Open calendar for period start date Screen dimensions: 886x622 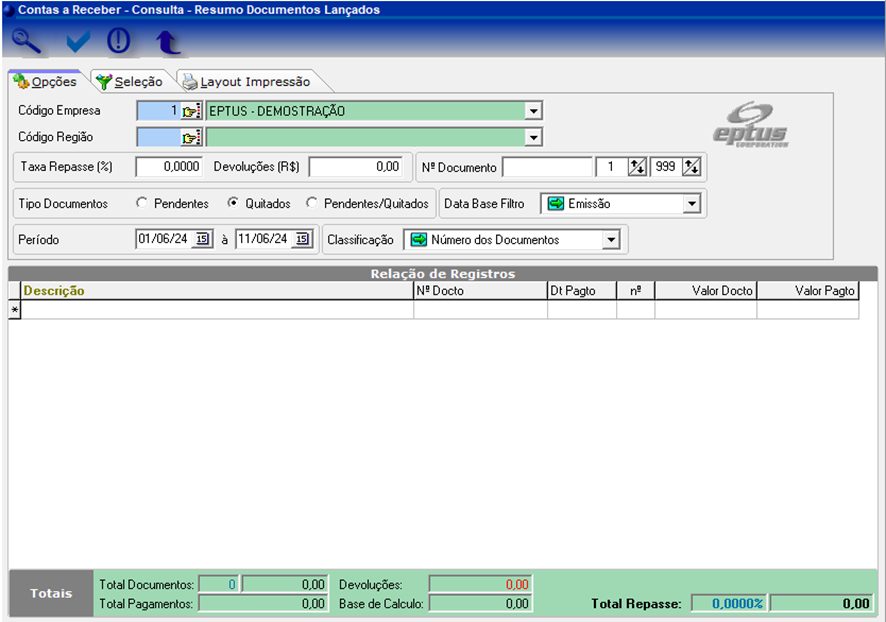click(x=202, y=240)
